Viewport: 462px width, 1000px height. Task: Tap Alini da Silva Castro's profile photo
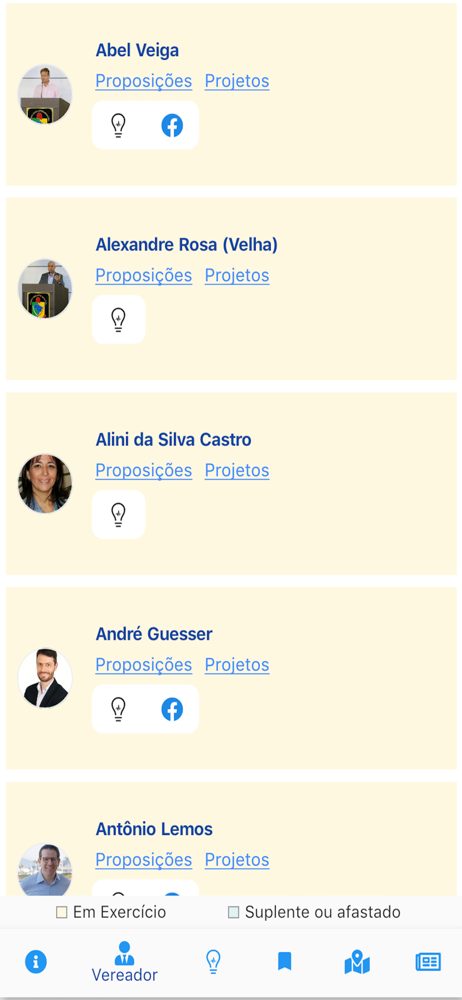pyautogui.click(x=45, y=483)
